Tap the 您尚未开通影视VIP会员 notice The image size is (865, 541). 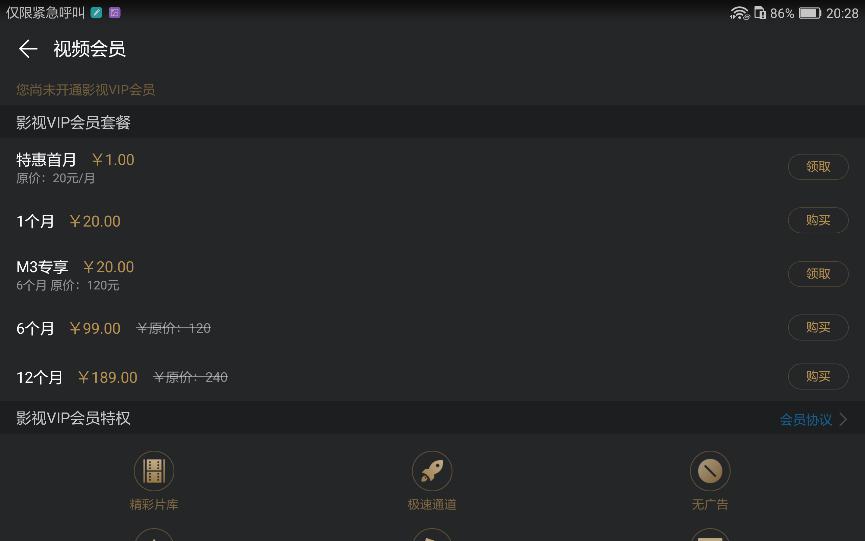coord(86,89)
